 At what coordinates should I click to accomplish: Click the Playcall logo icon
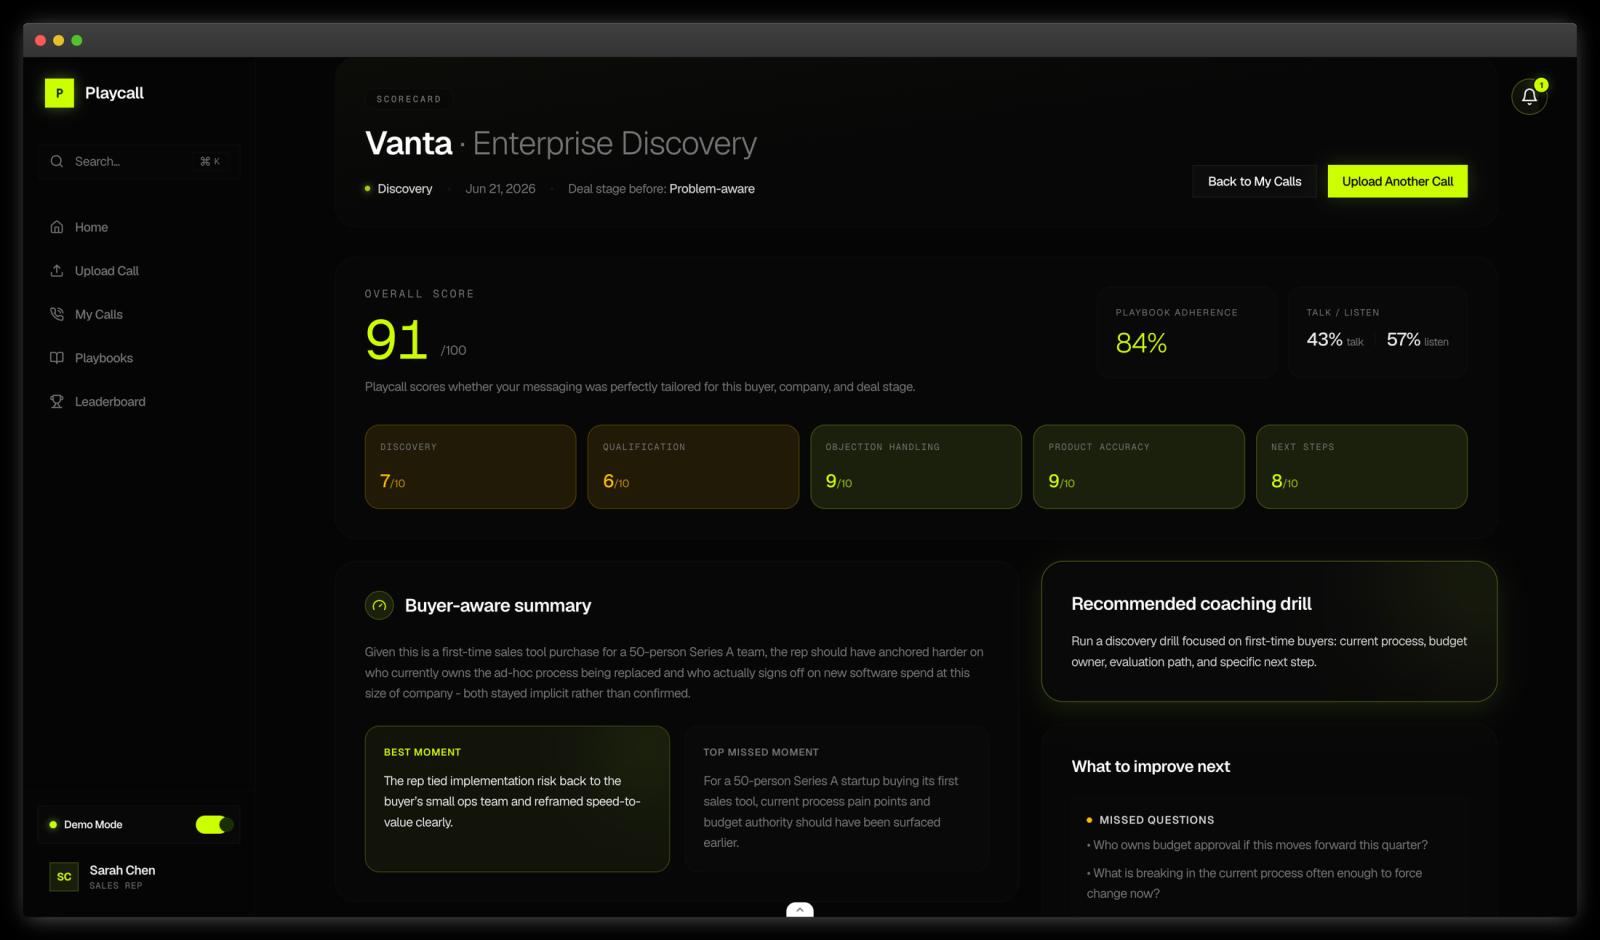click(59, 93)
